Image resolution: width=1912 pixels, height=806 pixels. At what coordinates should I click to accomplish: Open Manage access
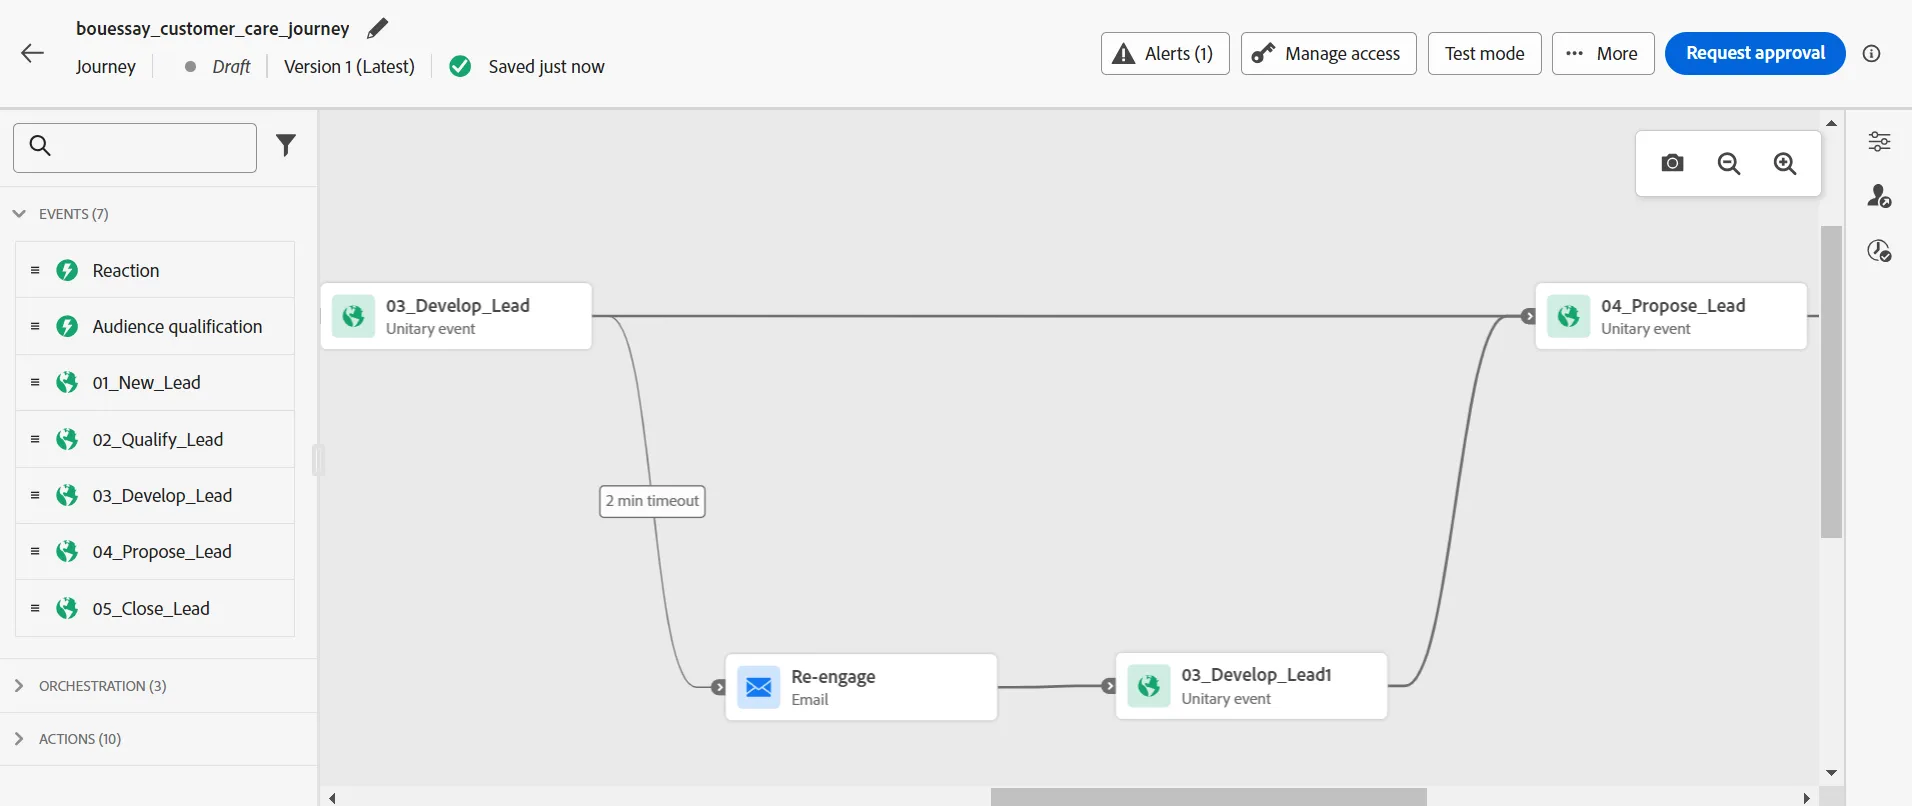[x=1328, y=54]
